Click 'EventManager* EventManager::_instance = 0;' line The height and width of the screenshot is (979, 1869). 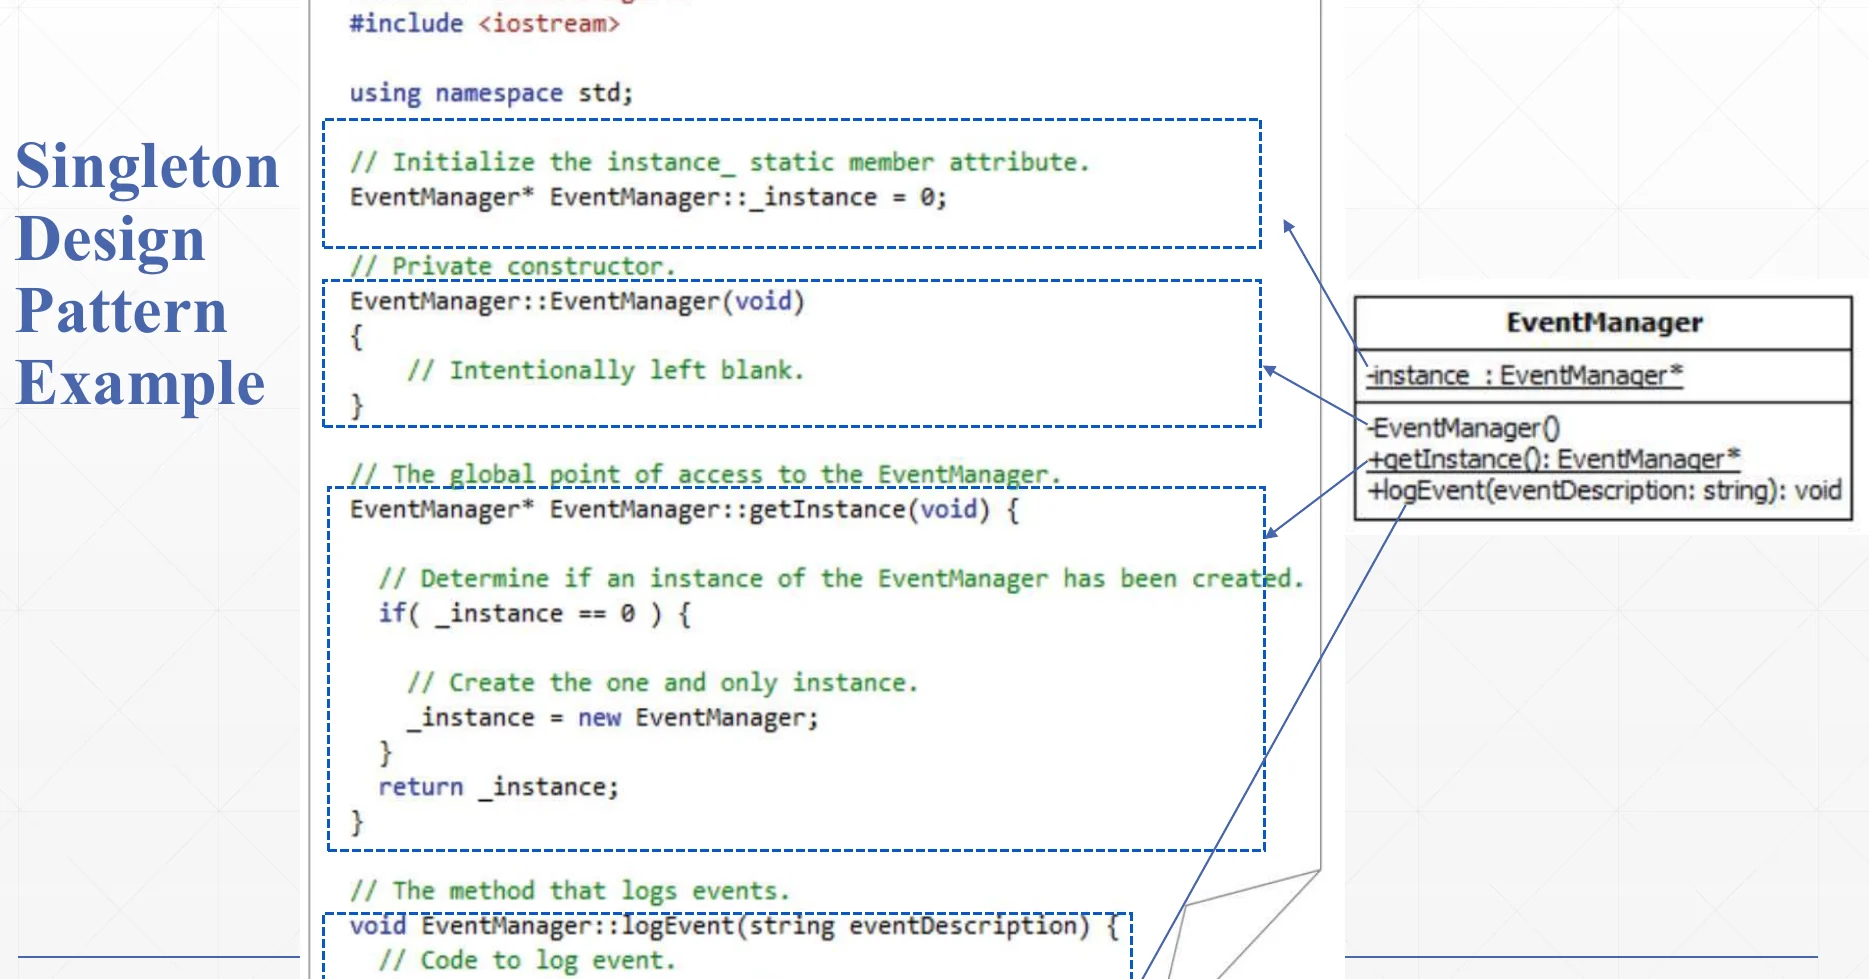(x=648, y=197)
